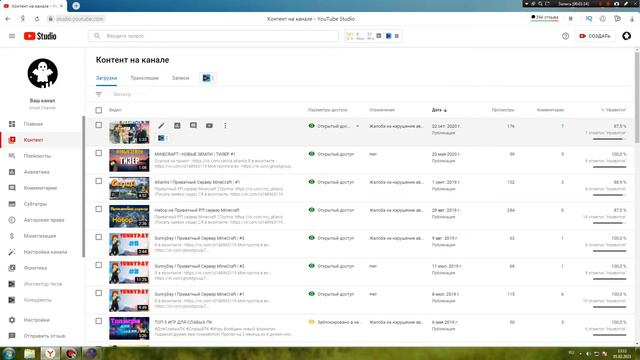Viewport: 640px width, 360px height.
Task: Click browser address bar studio.youtube.com
Action: [80, 19]
